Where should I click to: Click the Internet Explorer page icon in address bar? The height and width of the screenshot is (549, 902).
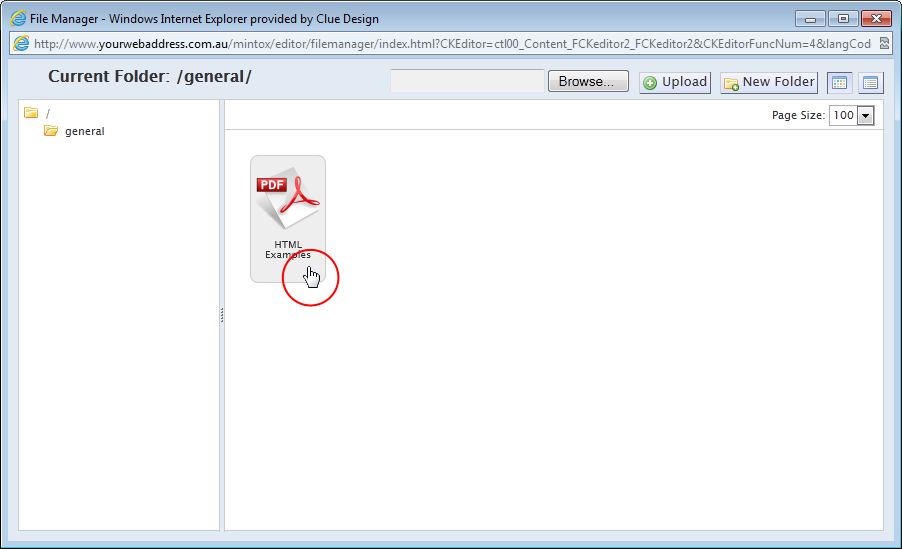click(x=21, y=43)
